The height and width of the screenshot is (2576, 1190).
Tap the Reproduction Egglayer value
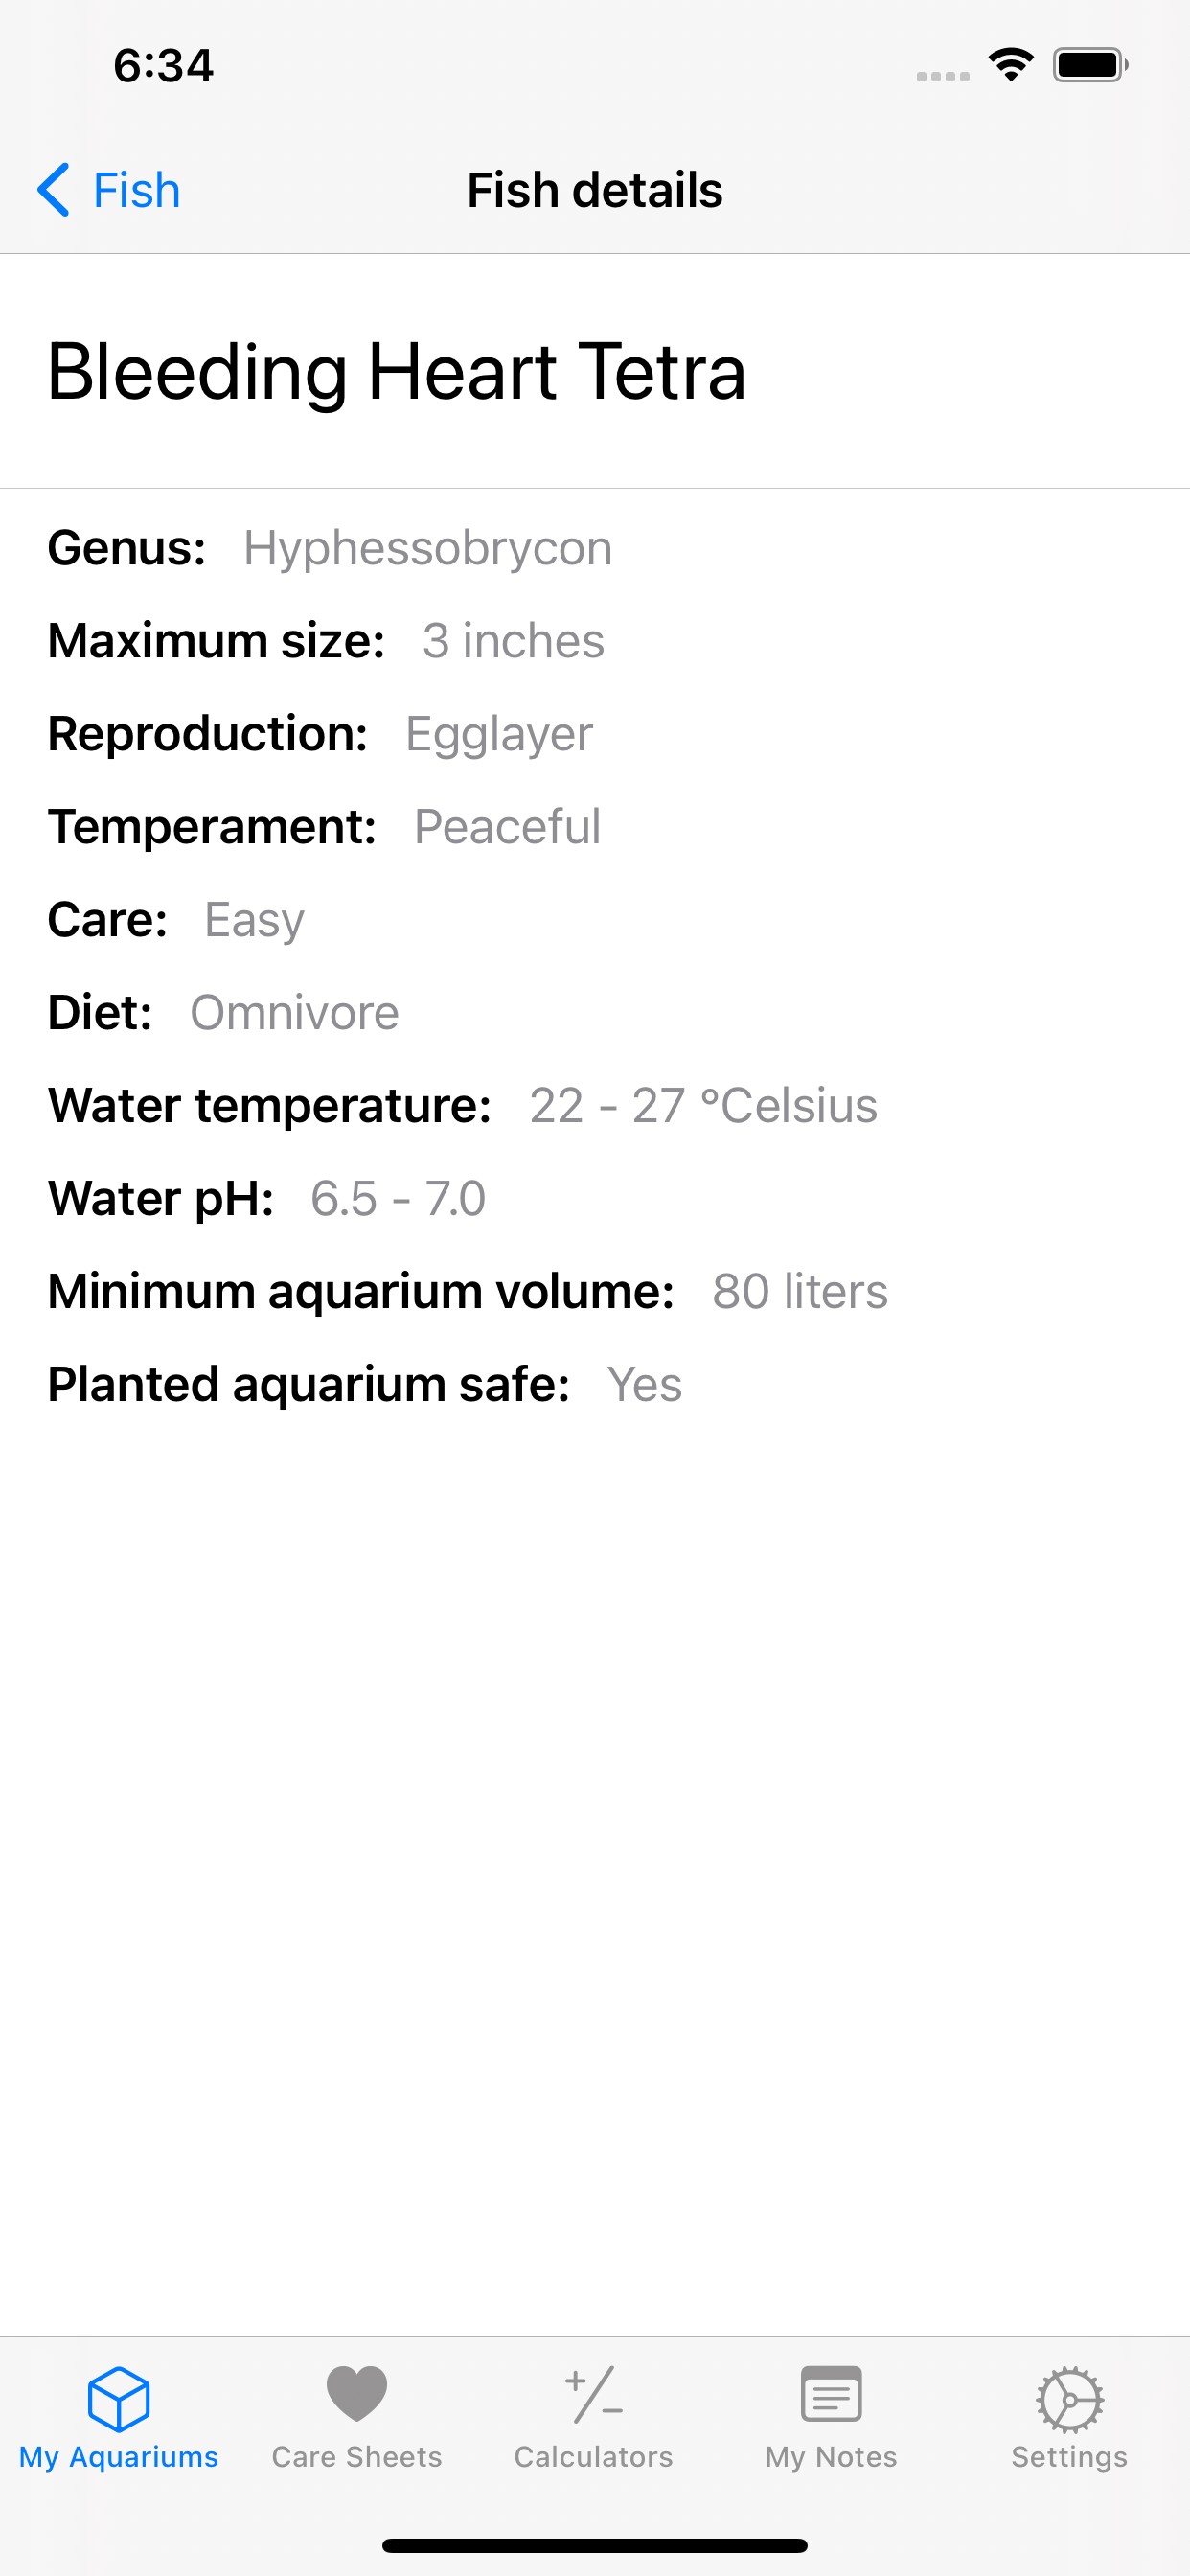pos(499,734)
